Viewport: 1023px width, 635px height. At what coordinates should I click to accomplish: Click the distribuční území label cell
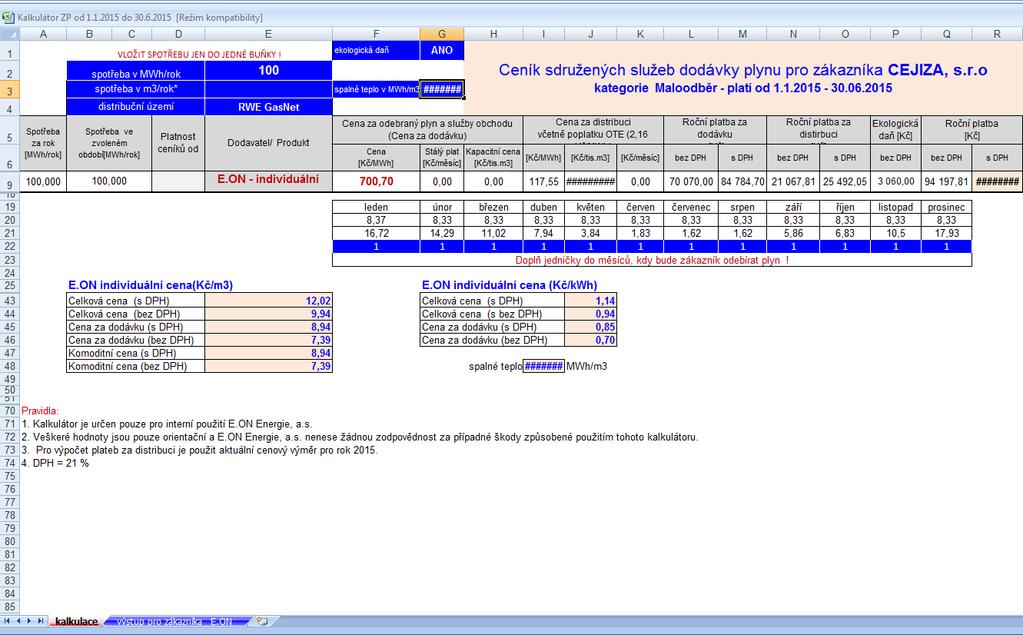136,107
